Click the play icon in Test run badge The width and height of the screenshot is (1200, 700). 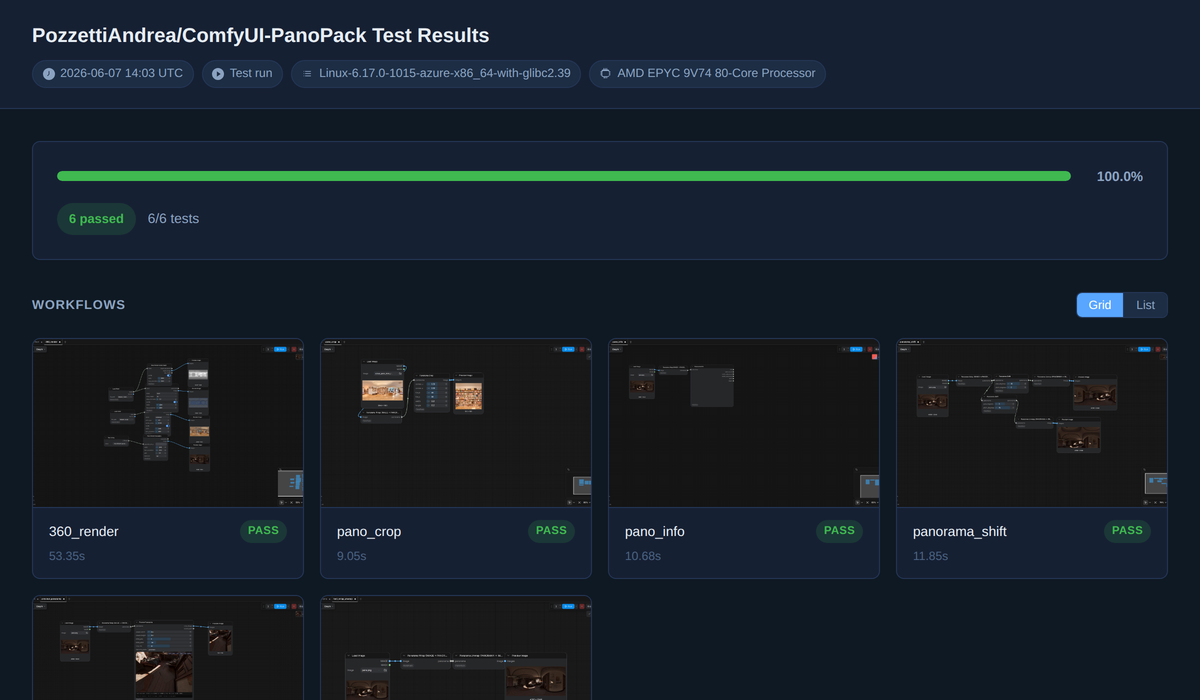pyautogui.click(x=218, y=74)
